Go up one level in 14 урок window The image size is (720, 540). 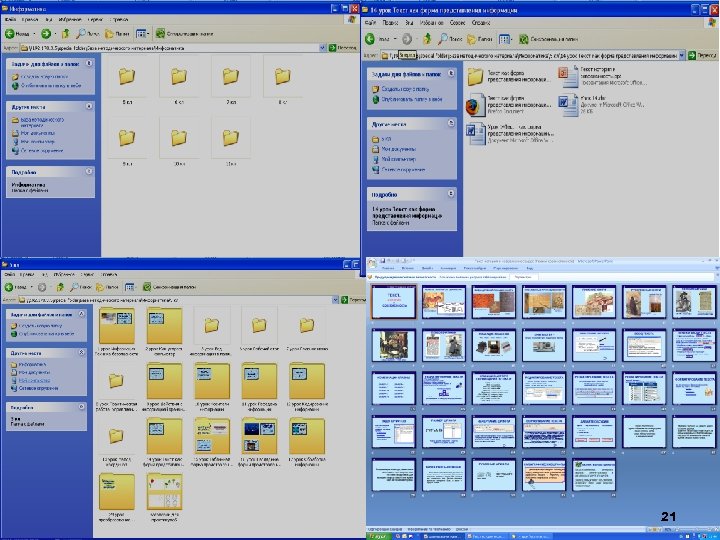(x=428, y=39)
